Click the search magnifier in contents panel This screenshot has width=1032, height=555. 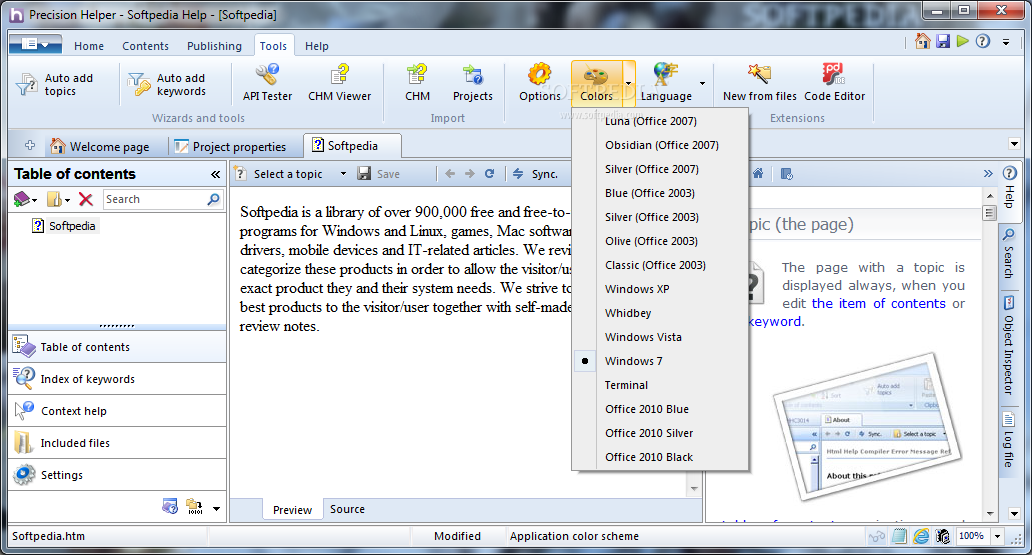[x=213, y=199]
